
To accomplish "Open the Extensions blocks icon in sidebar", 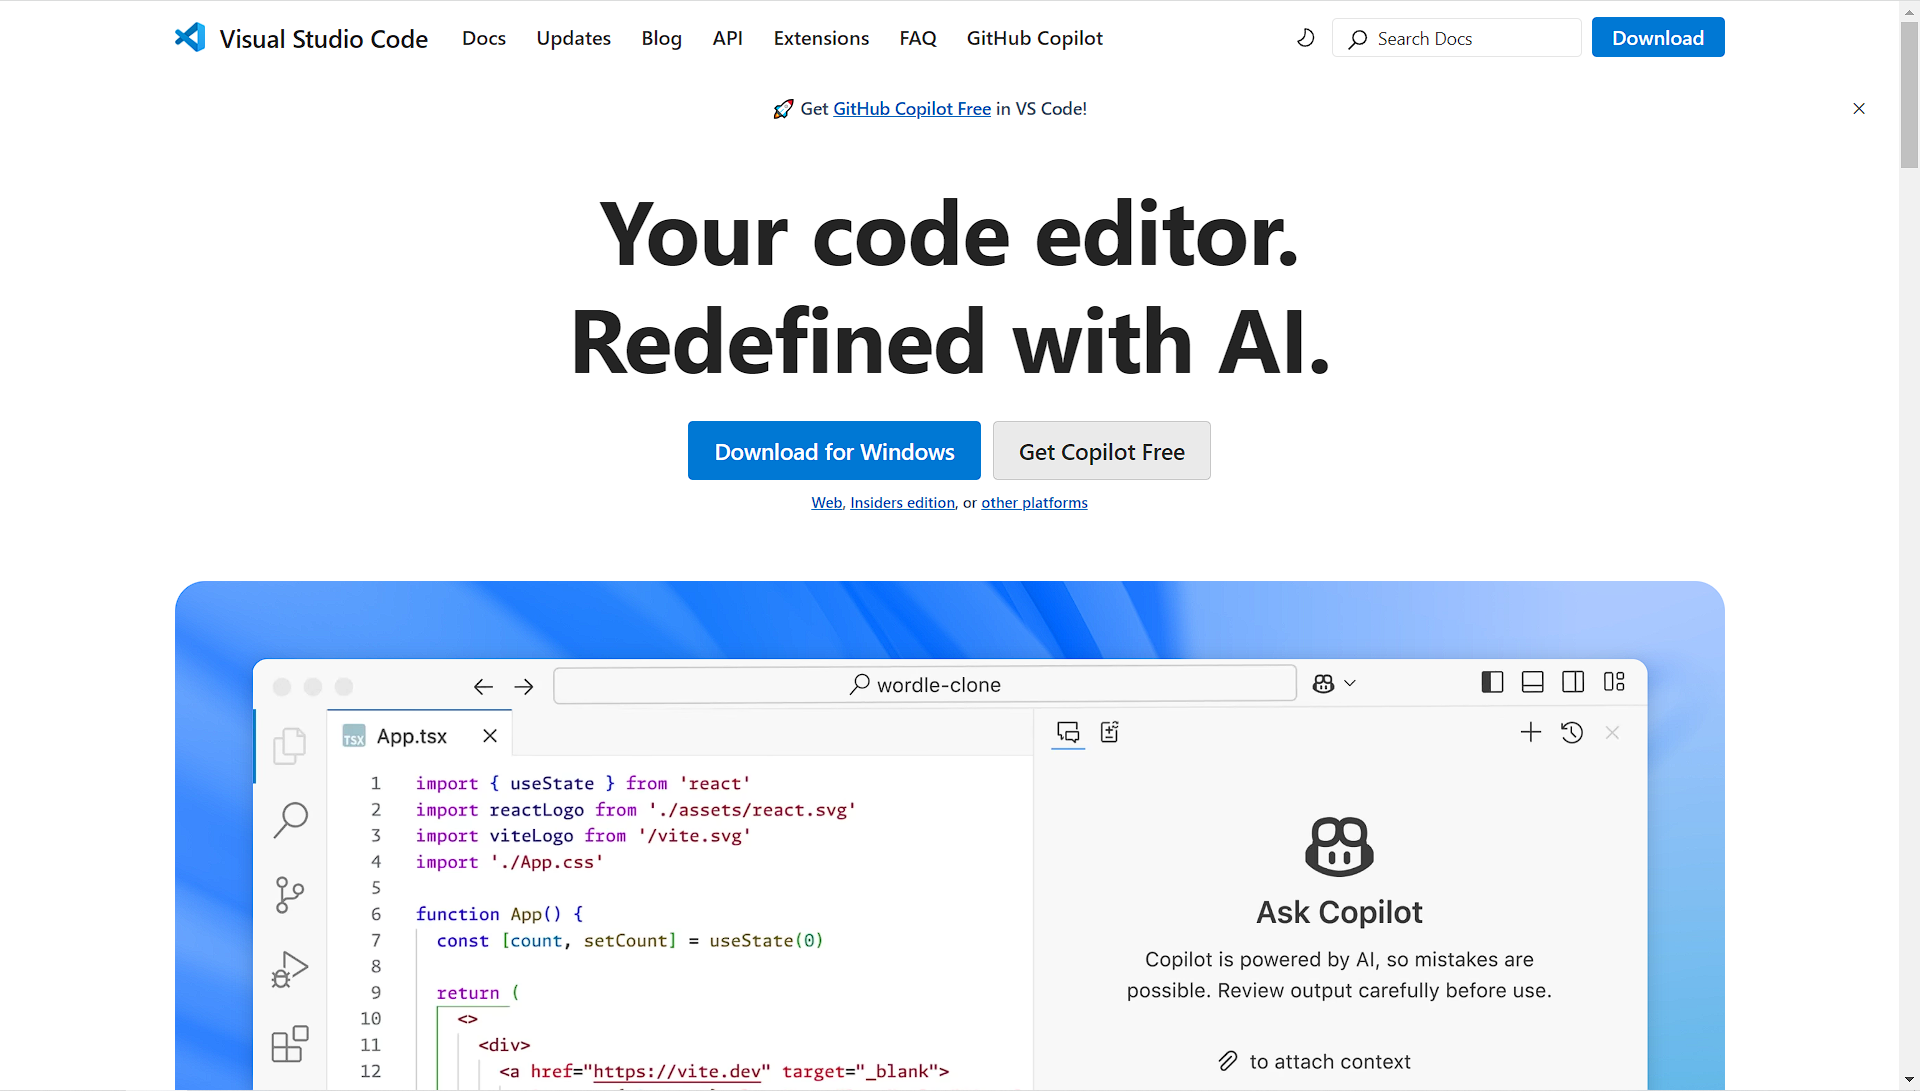I will [x=290, y=1044].
